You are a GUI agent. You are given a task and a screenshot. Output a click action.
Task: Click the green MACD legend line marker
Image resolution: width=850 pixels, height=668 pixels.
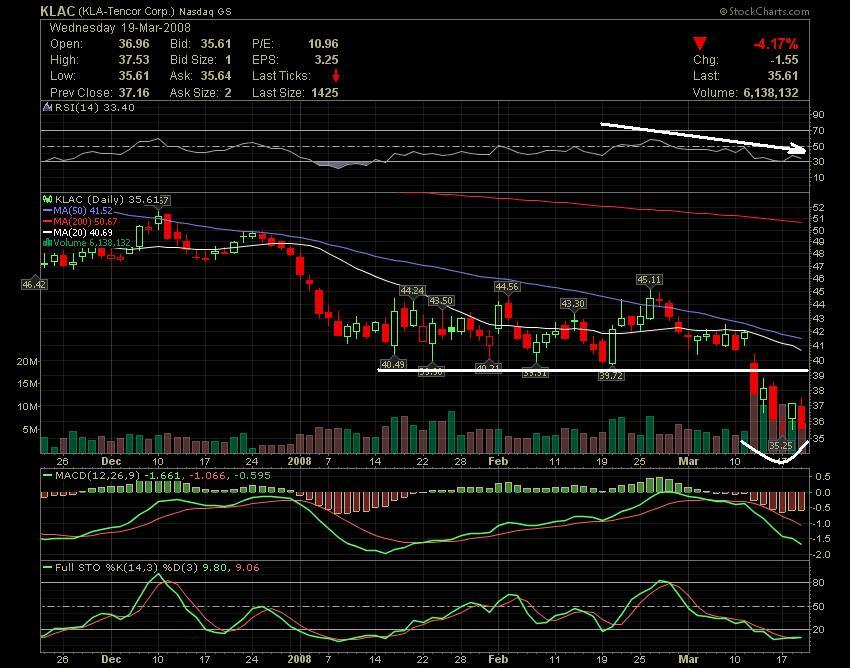(x=48, y=476)
